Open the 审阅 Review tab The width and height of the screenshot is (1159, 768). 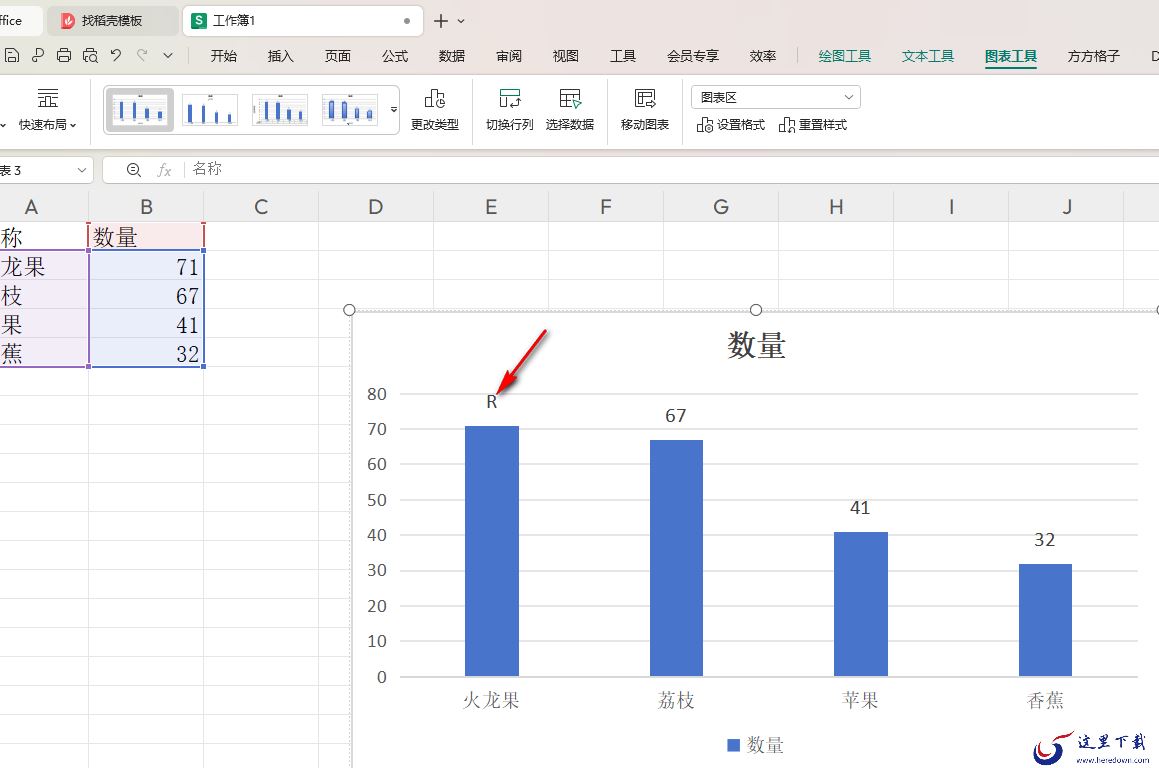coord(509,56)
